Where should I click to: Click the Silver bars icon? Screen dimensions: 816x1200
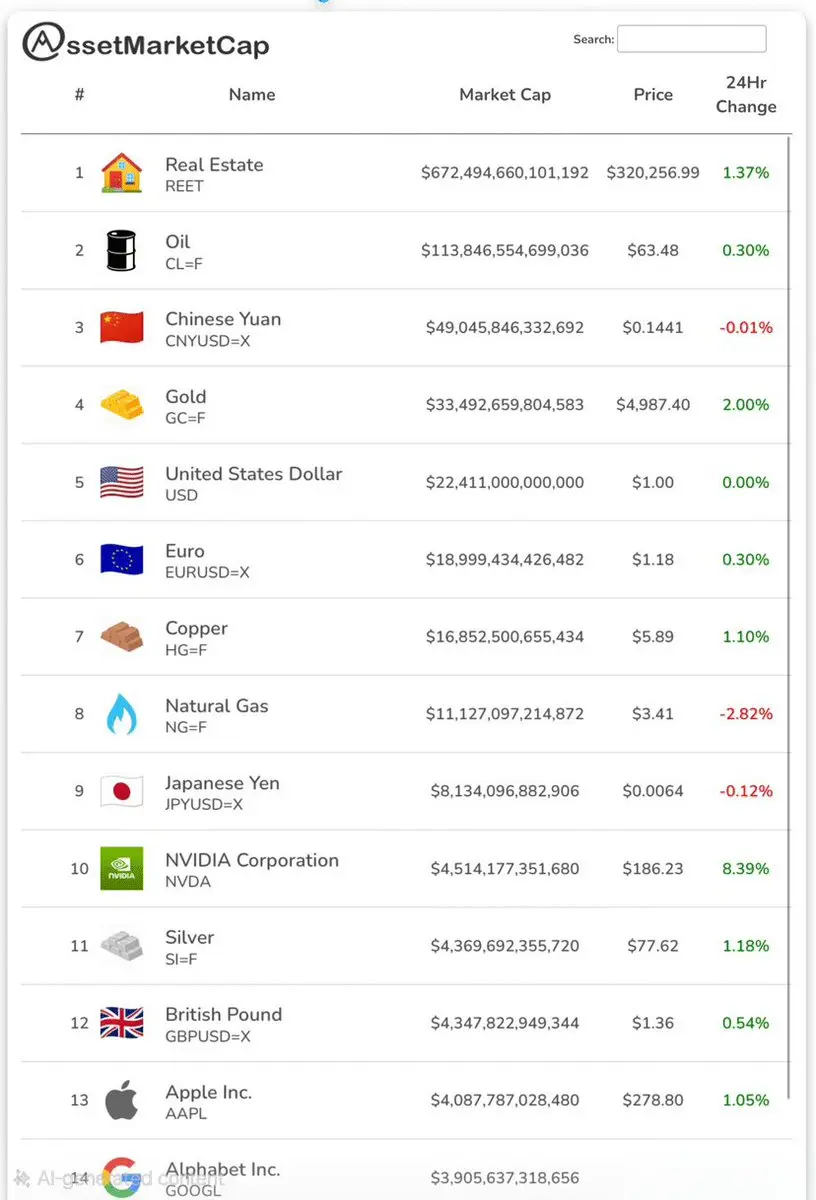click(122, 945)
